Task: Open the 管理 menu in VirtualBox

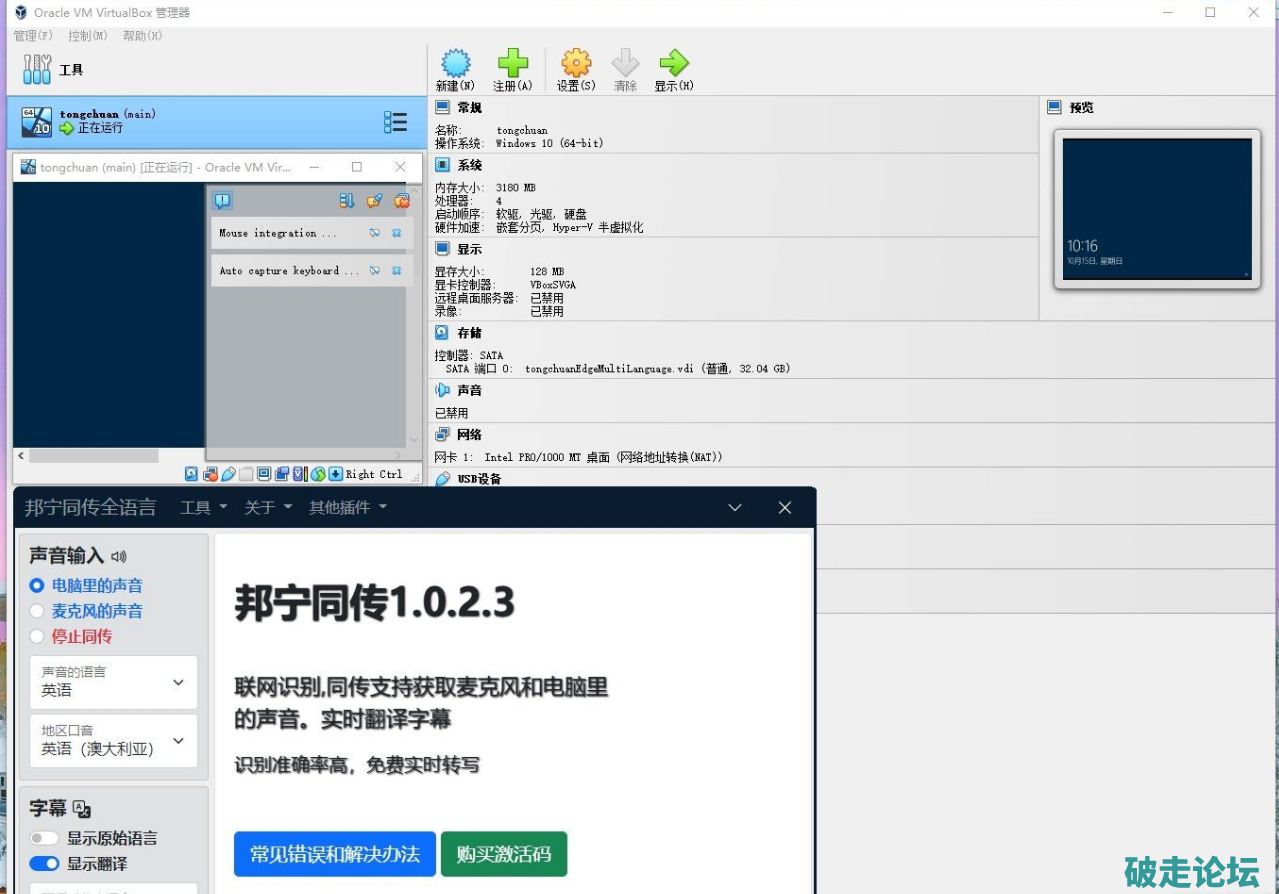Action: point(32,36)
